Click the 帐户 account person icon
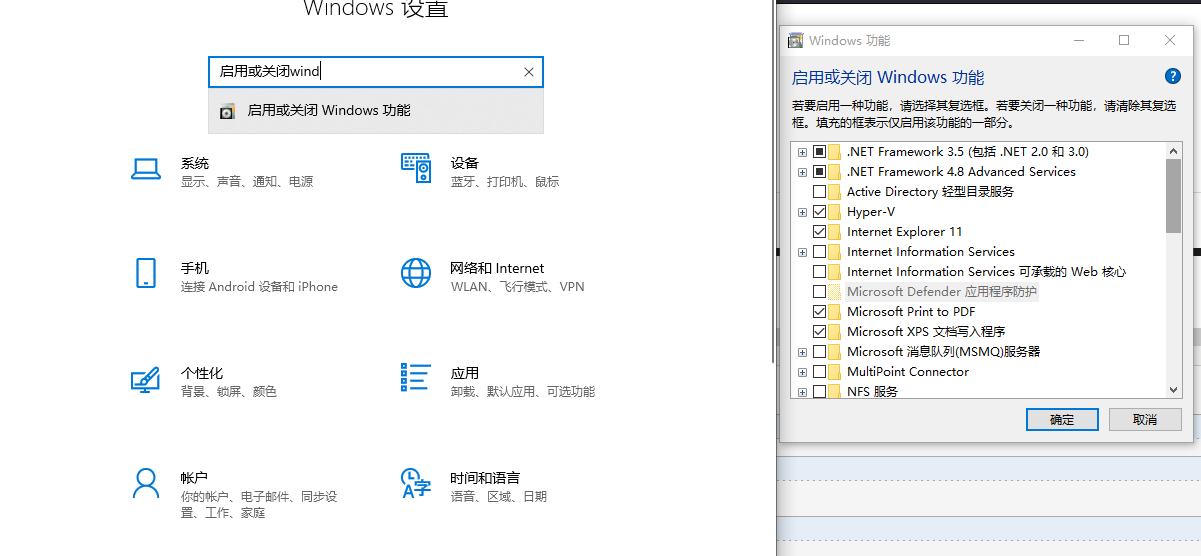The width and height of the screenshot is (1201, 556). click(x=146, y=483)
